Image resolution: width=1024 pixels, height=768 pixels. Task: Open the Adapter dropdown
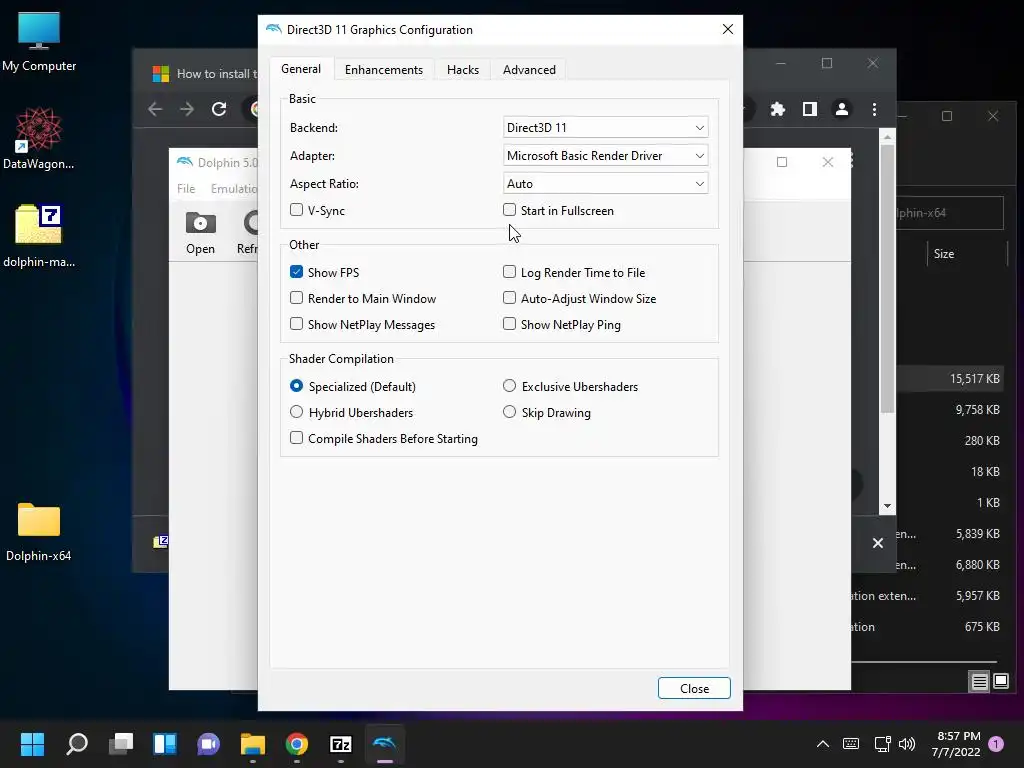point(605,155)
